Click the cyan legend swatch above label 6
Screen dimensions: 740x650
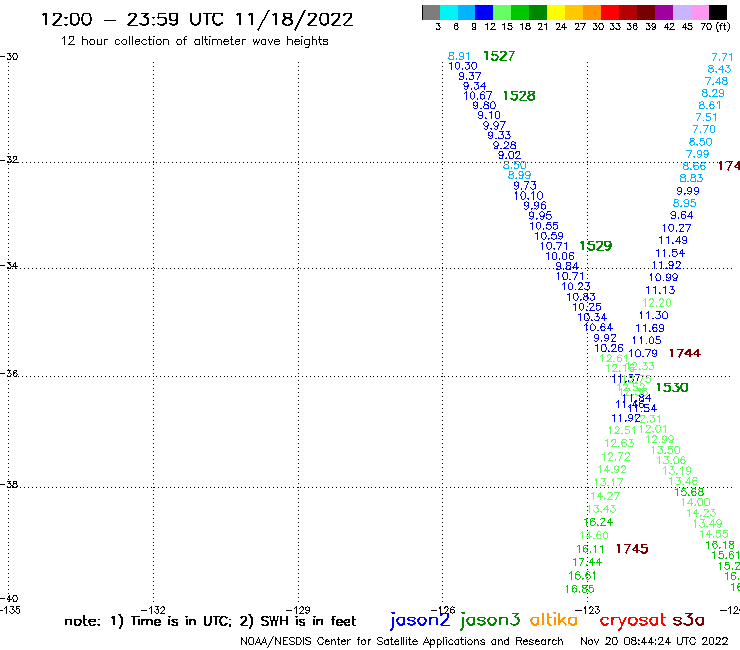pos(449,12)
